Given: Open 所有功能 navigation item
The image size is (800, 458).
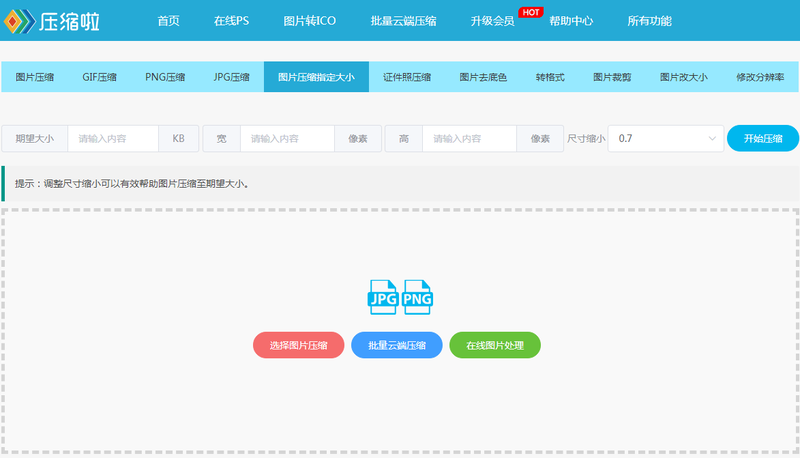Looking at the screenshot, I should [x=649, y=21].
